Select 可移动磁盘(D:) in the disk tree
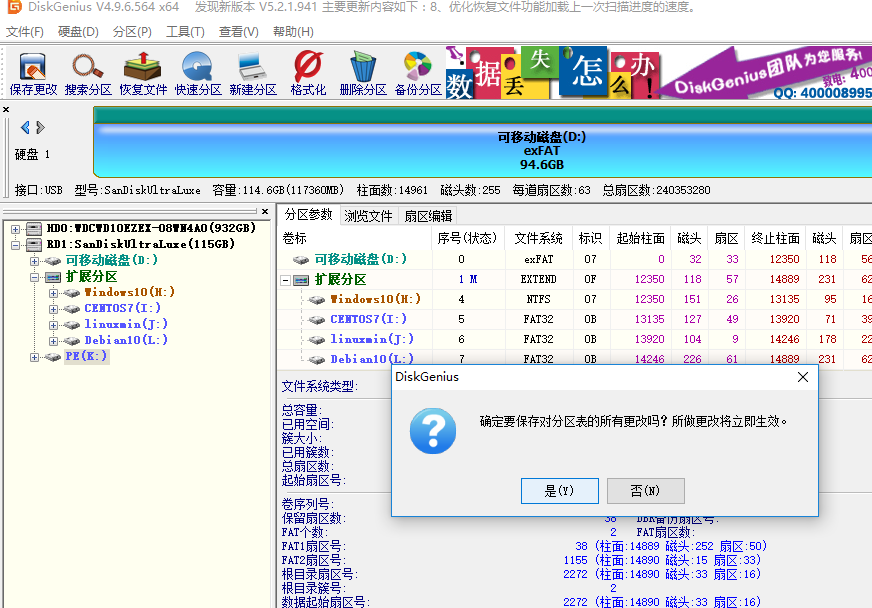 [x=111, y=260]
